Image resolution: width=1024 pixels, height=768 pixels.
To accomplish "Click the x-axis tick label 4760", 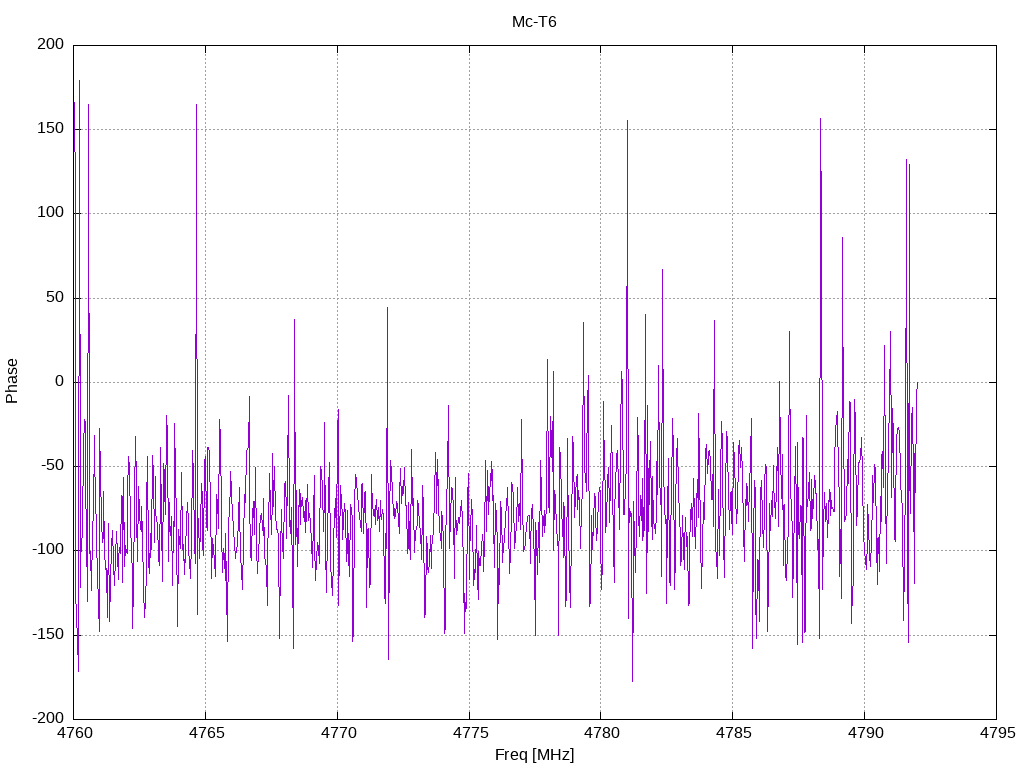I will coord(74,733).
